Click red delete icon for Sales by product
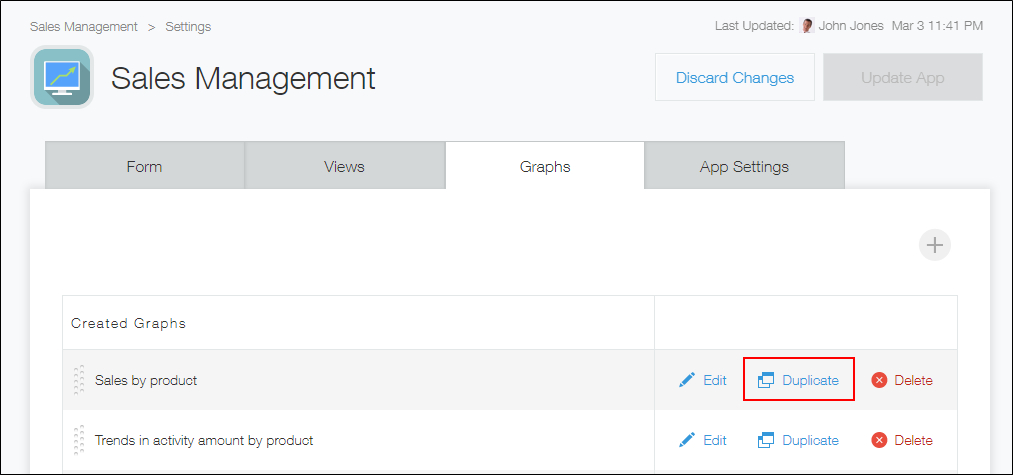 pos(879,380)
